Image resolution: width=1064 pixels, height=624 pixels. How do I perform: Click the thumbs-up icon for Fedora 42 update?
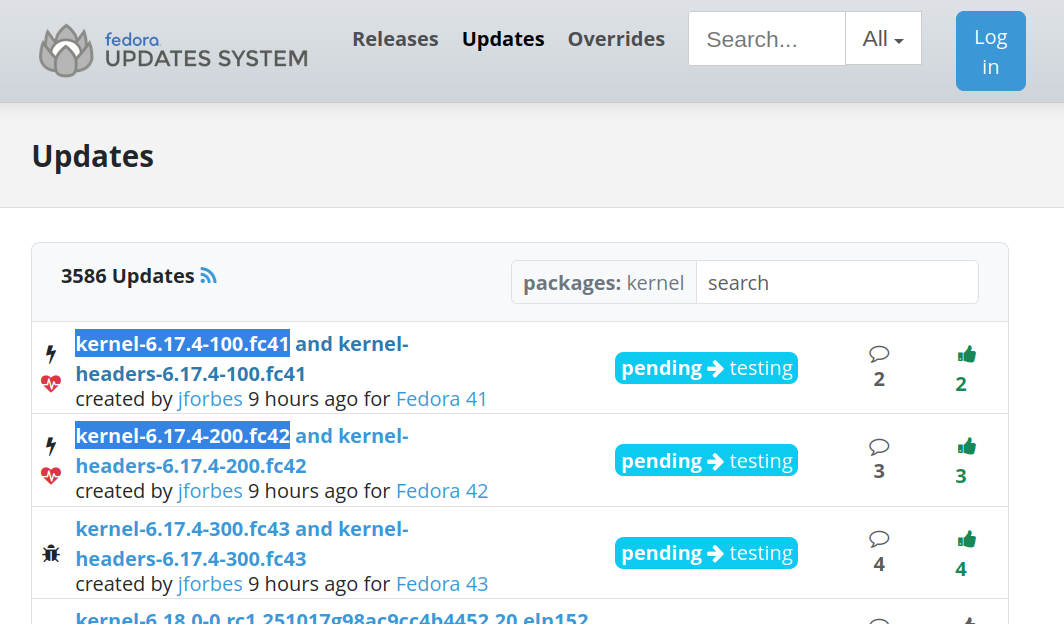coord(966,447)
